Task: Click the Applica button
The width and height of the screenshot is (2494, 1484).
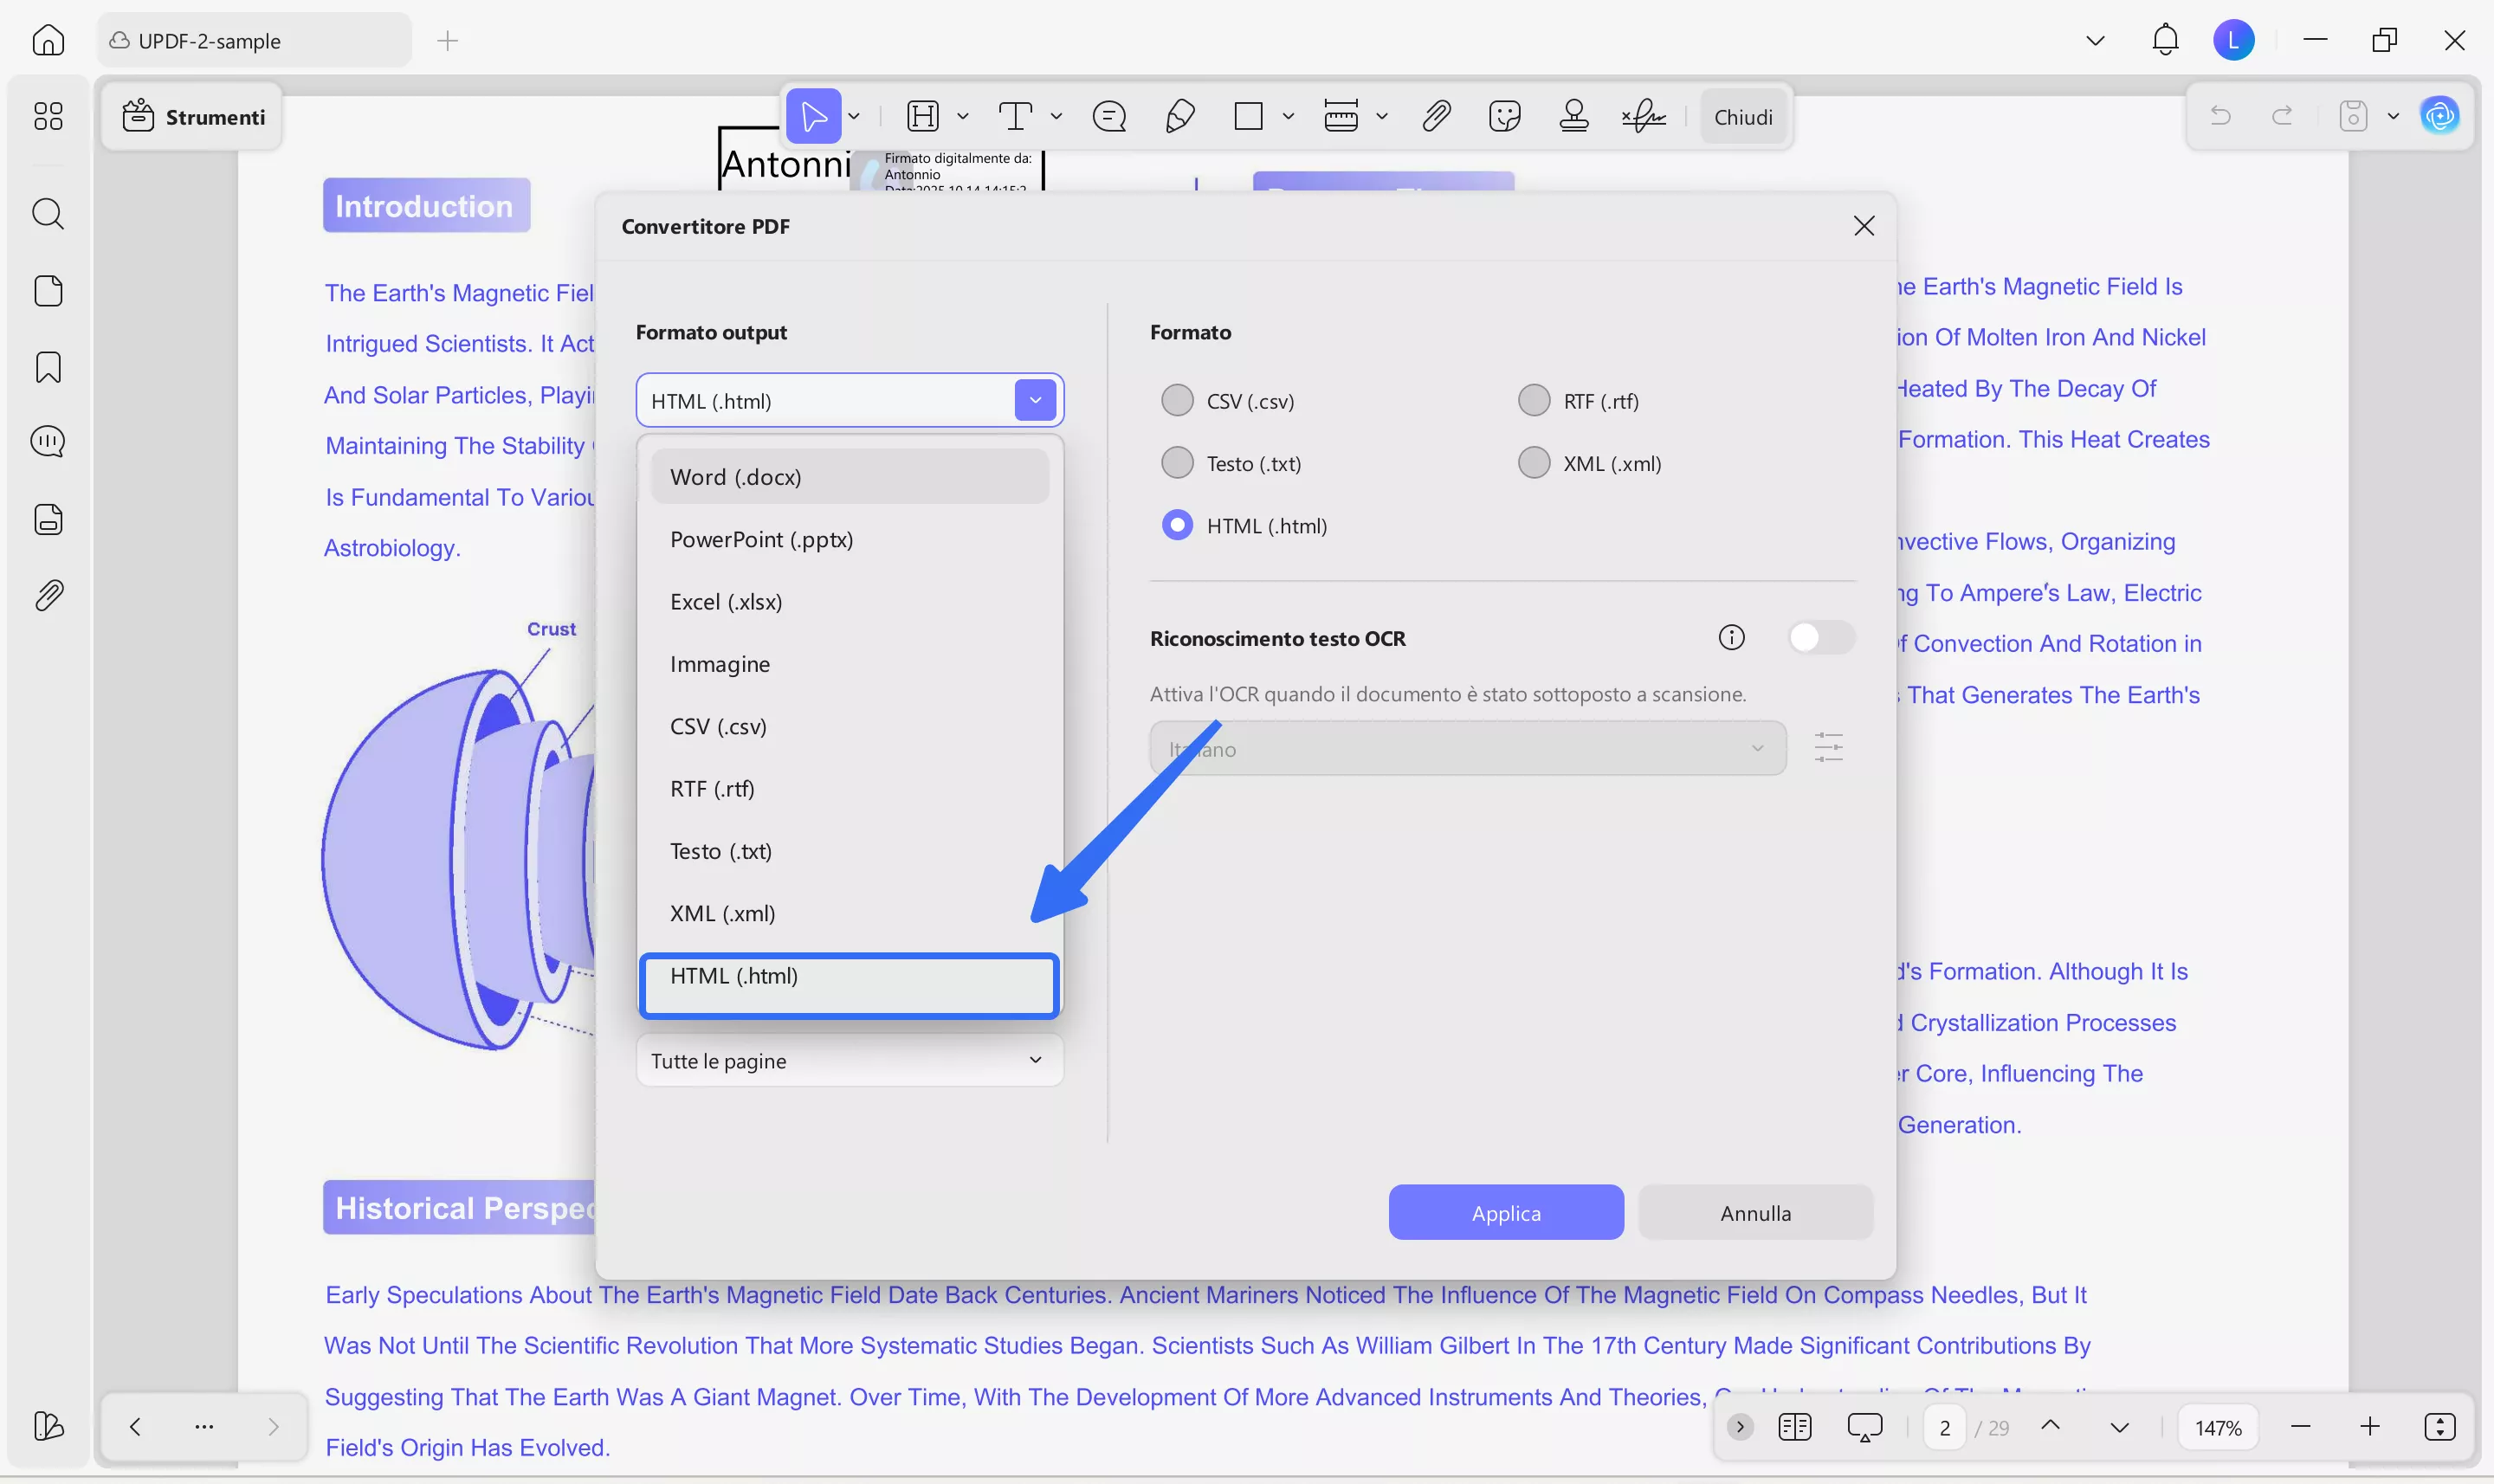Action: tap(1505, 1212)
